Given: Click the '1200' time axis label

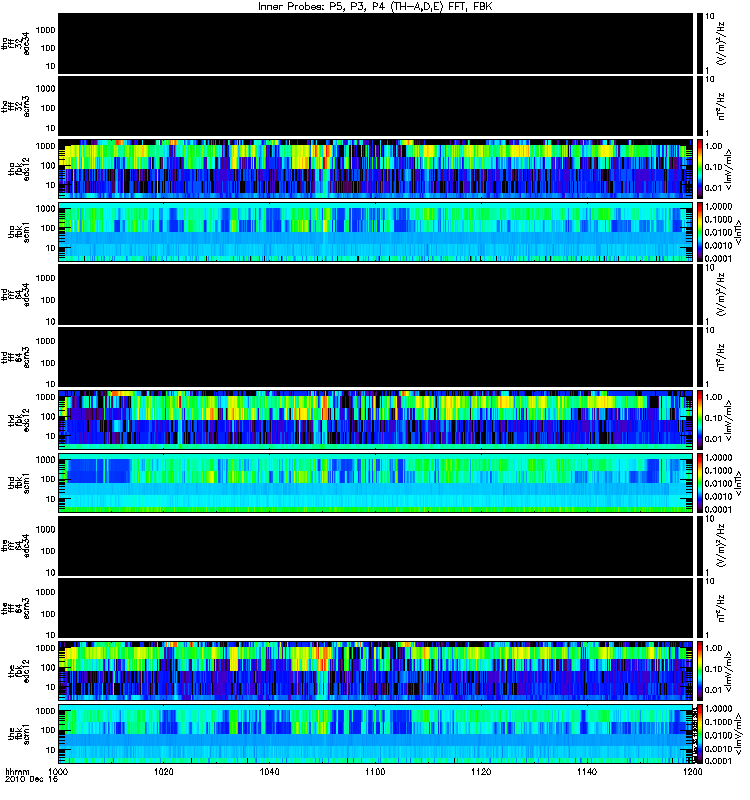Looking at the screenshot, I should (692, 771).
